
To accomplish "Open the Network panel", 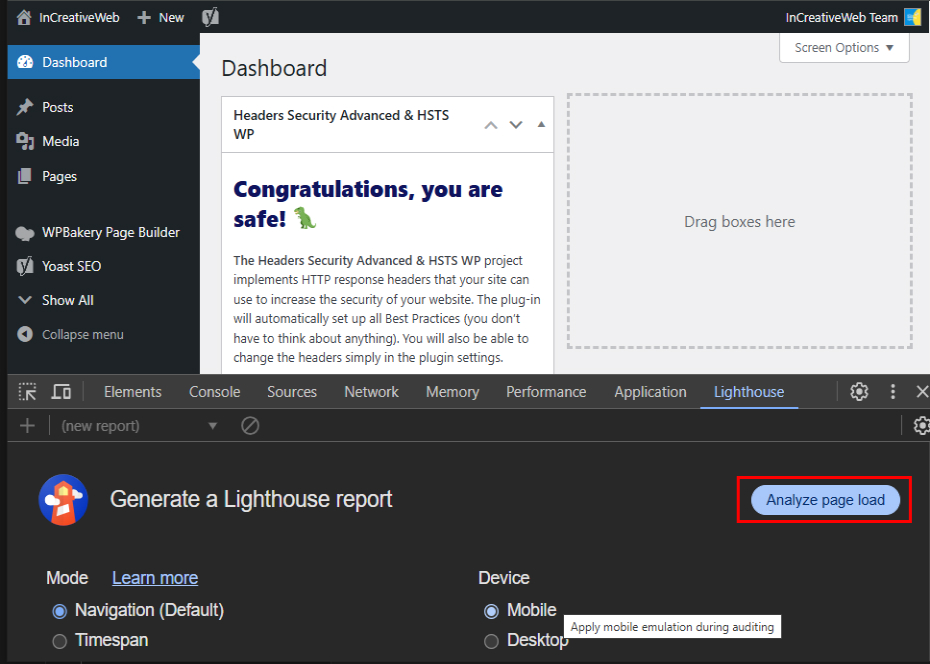I will pyautogui.click(x=371, y=392).
